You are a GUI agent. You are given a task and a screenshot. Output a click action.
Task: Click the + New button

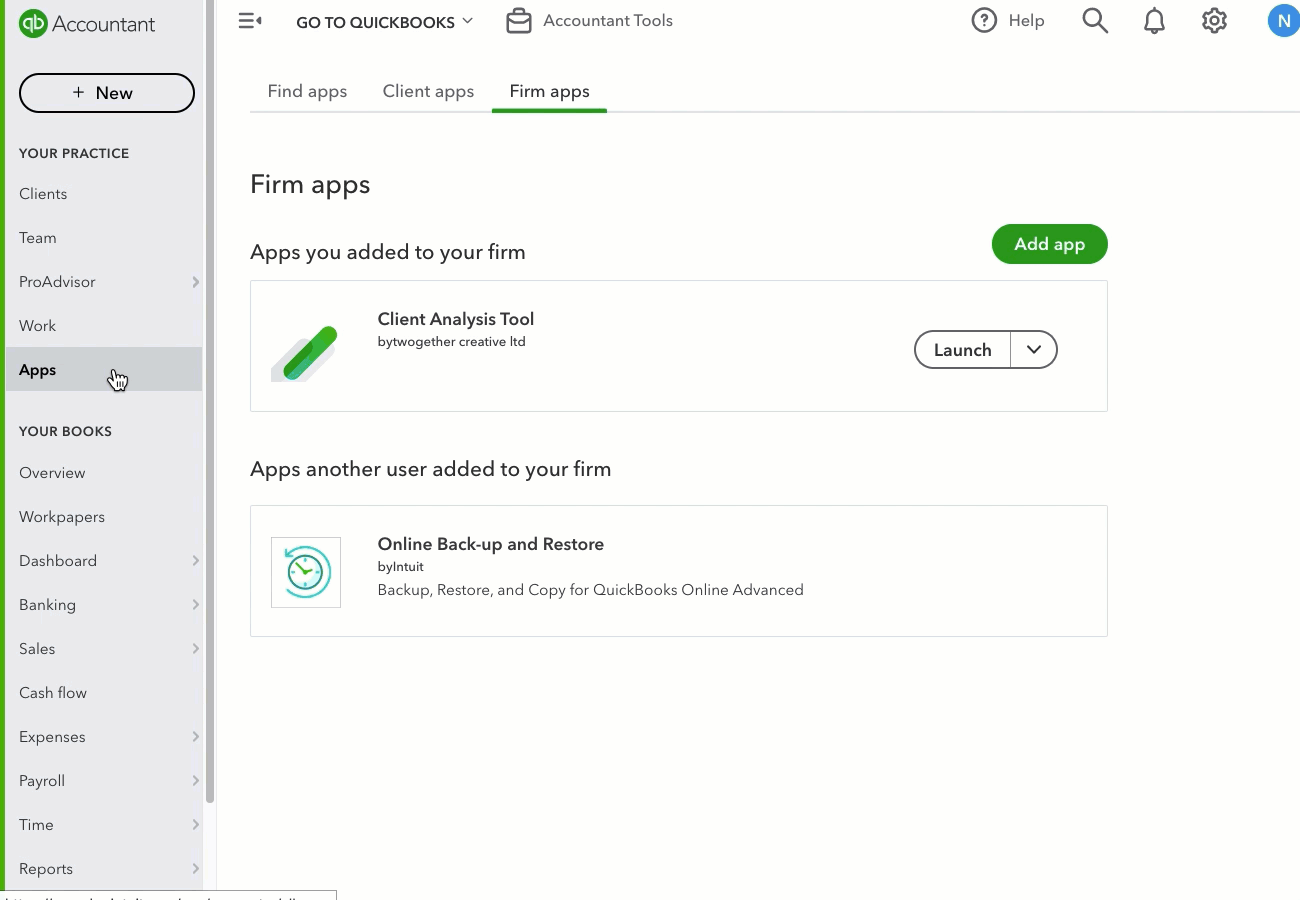pos(107,93)
